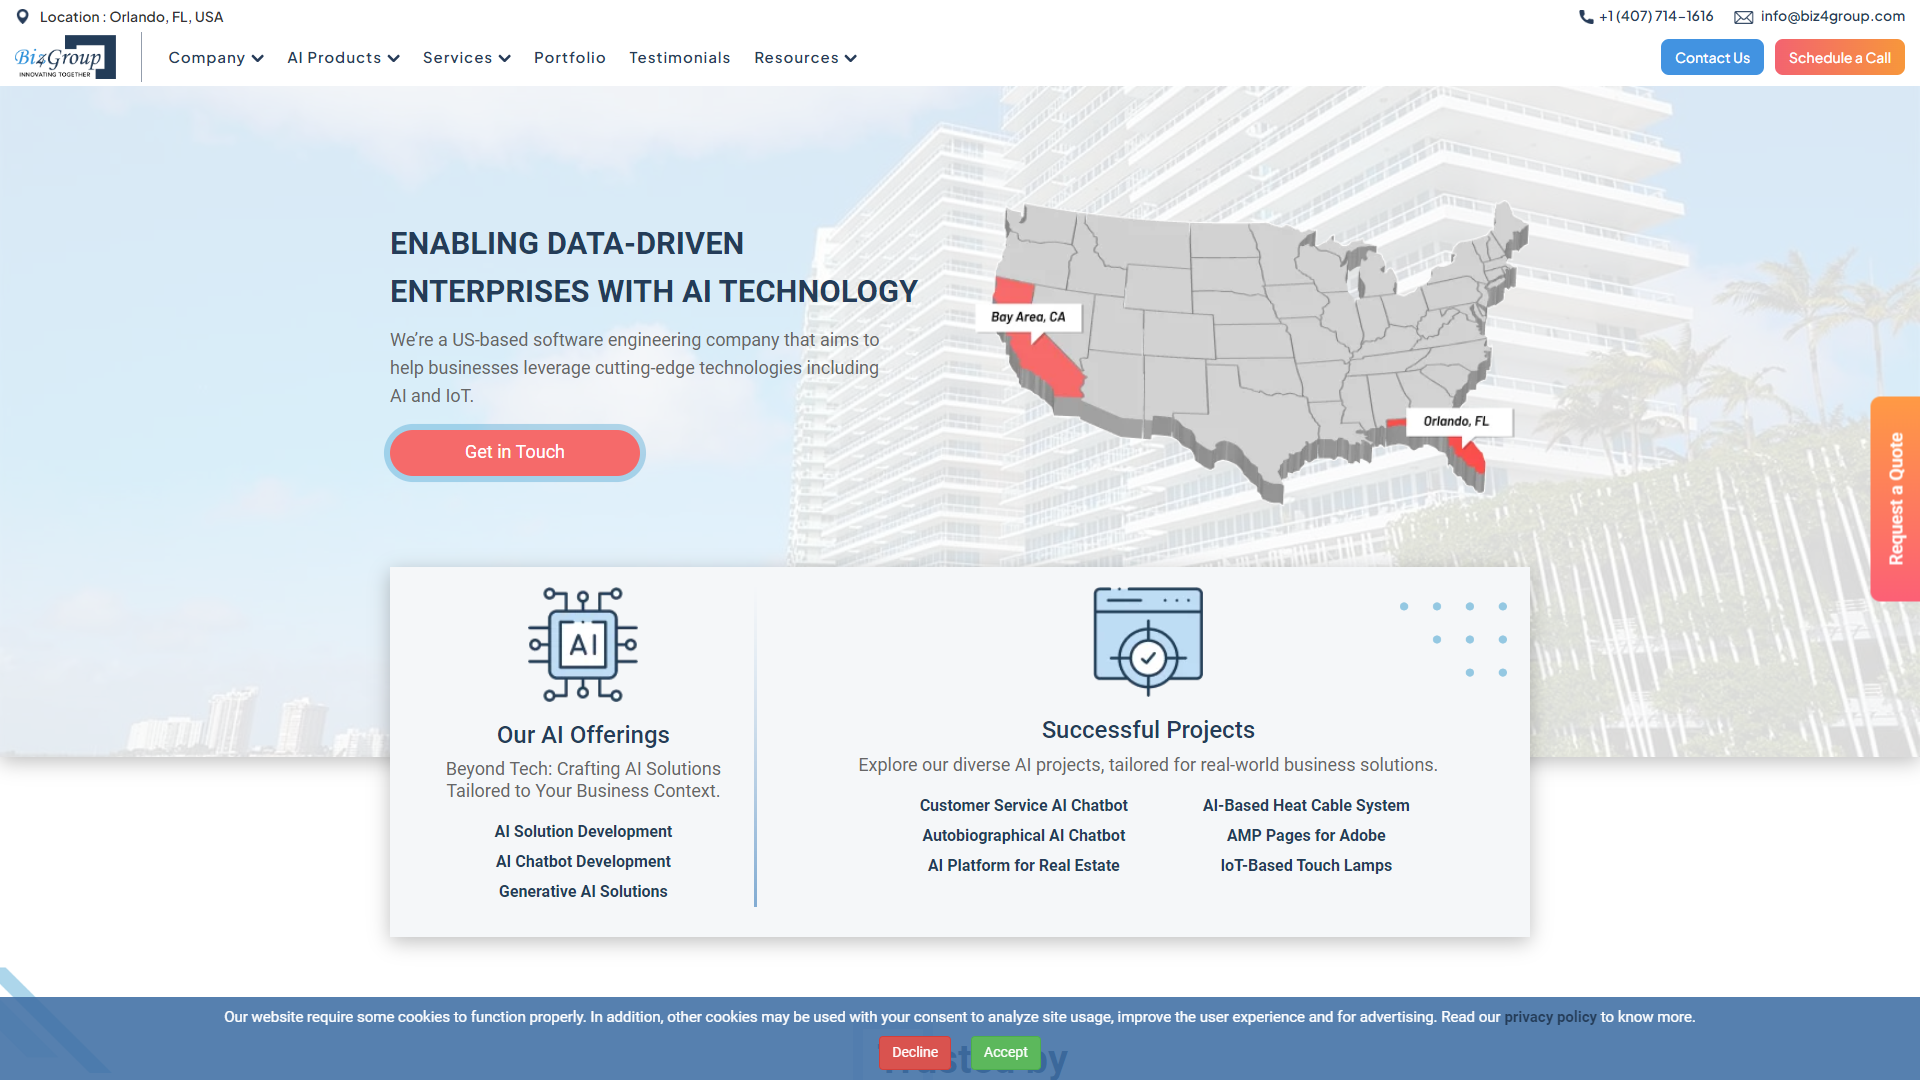
Task: Accept the cookies consent
Action: pos(1005,1052)
